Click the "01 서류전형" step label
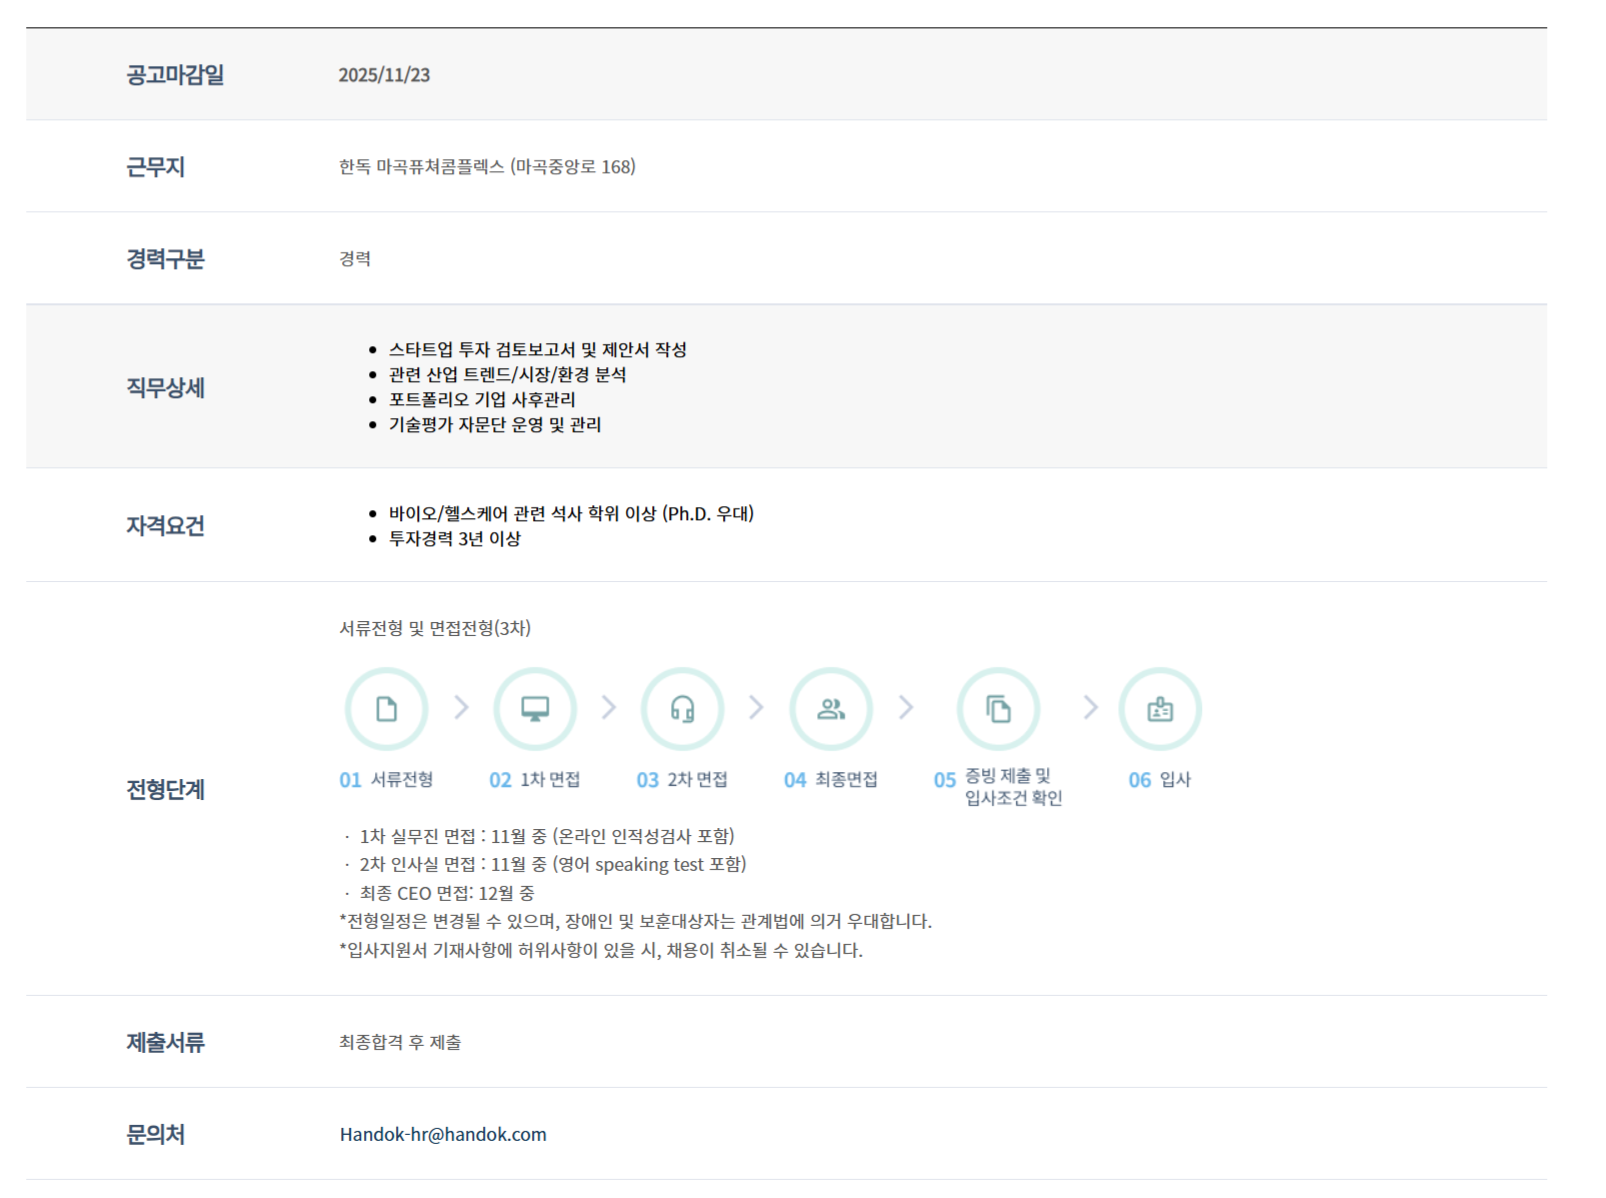Viewport: 1606px width, 1198px height. [386, 780]
